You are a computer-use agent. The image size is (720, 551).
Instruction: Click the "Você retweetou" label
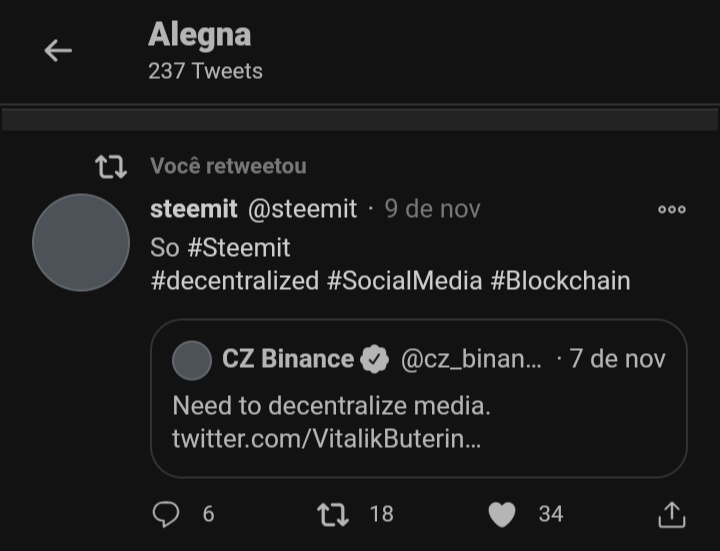(228, 166)
